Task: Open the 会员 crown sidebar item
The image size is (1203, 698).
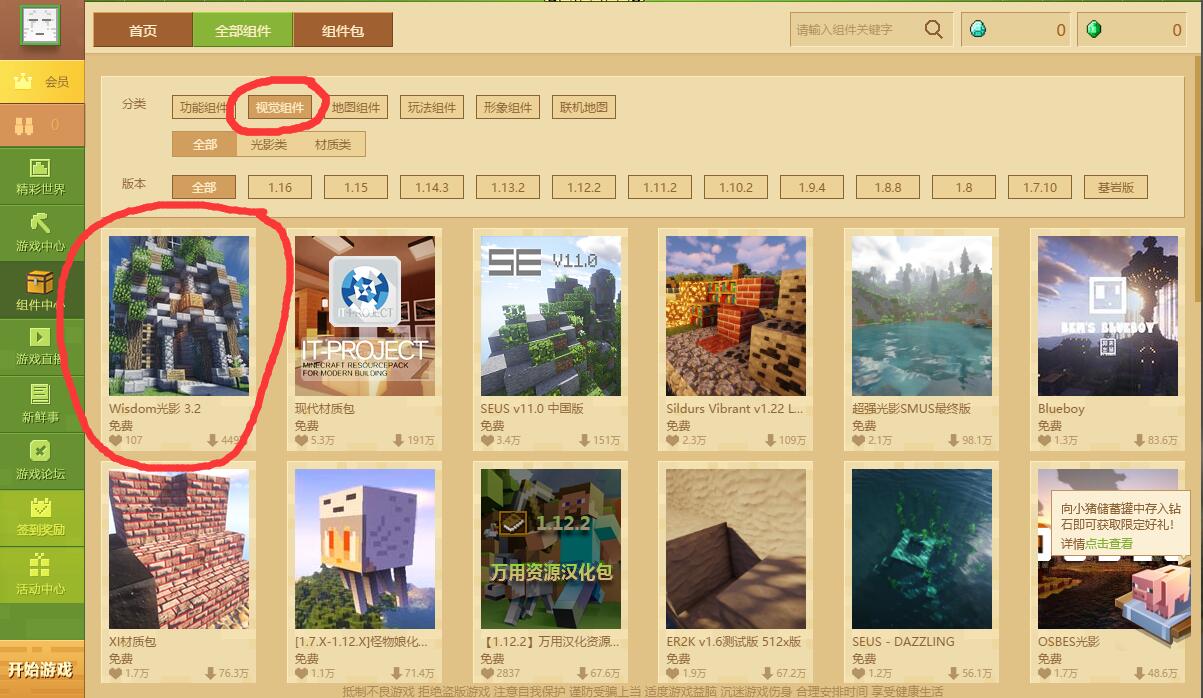Action: click(42, 81)
